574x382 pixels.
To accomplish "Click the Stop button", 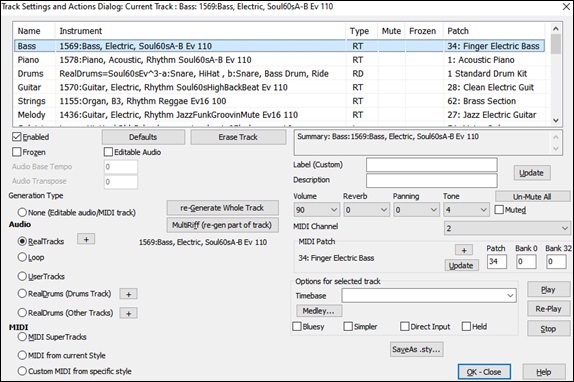I will point(548,329).
